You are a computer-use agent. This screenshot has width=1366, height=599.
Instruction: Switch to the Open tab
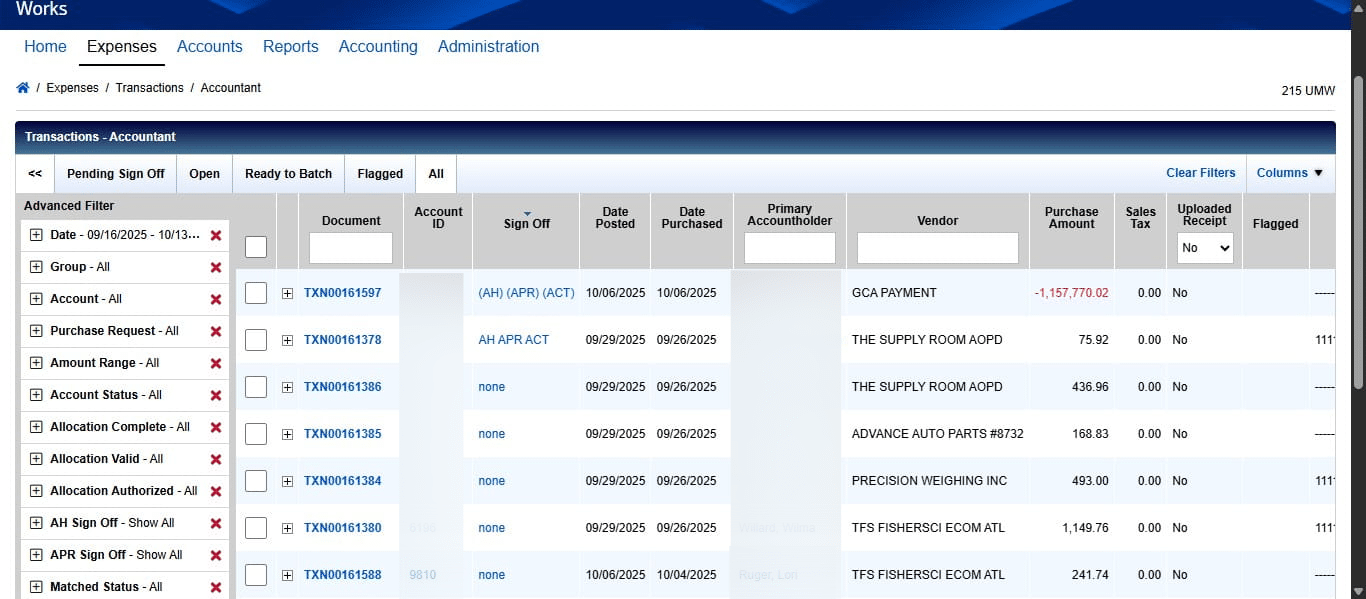click(204, 174)
